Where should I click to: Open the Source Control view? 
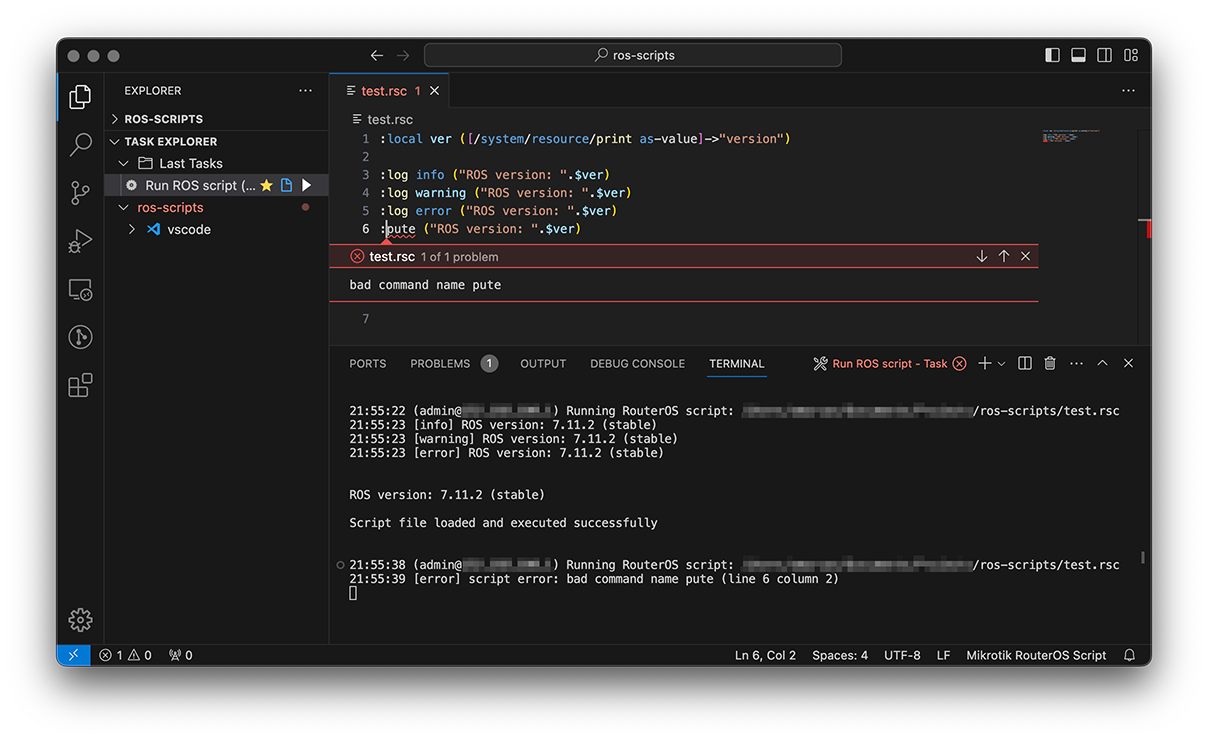80,193
